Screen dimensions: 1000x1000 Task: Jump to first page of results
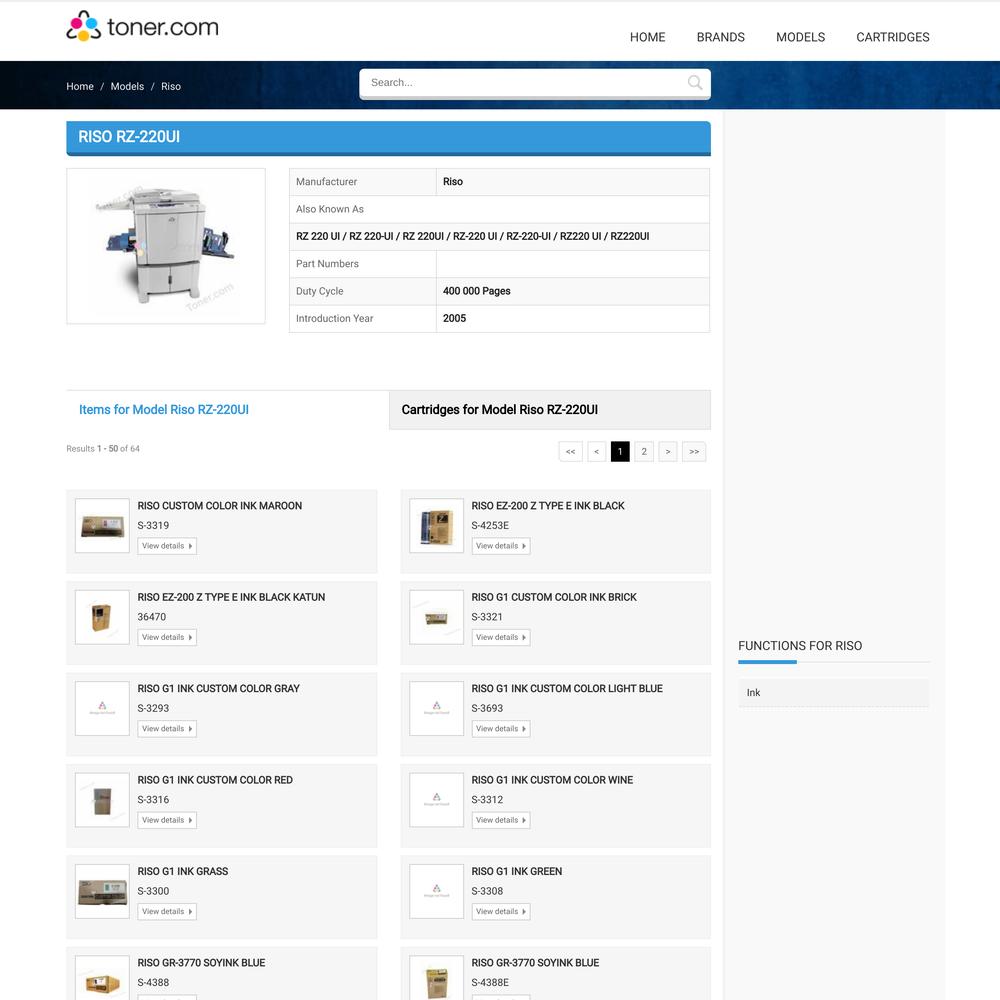point(571,452)
